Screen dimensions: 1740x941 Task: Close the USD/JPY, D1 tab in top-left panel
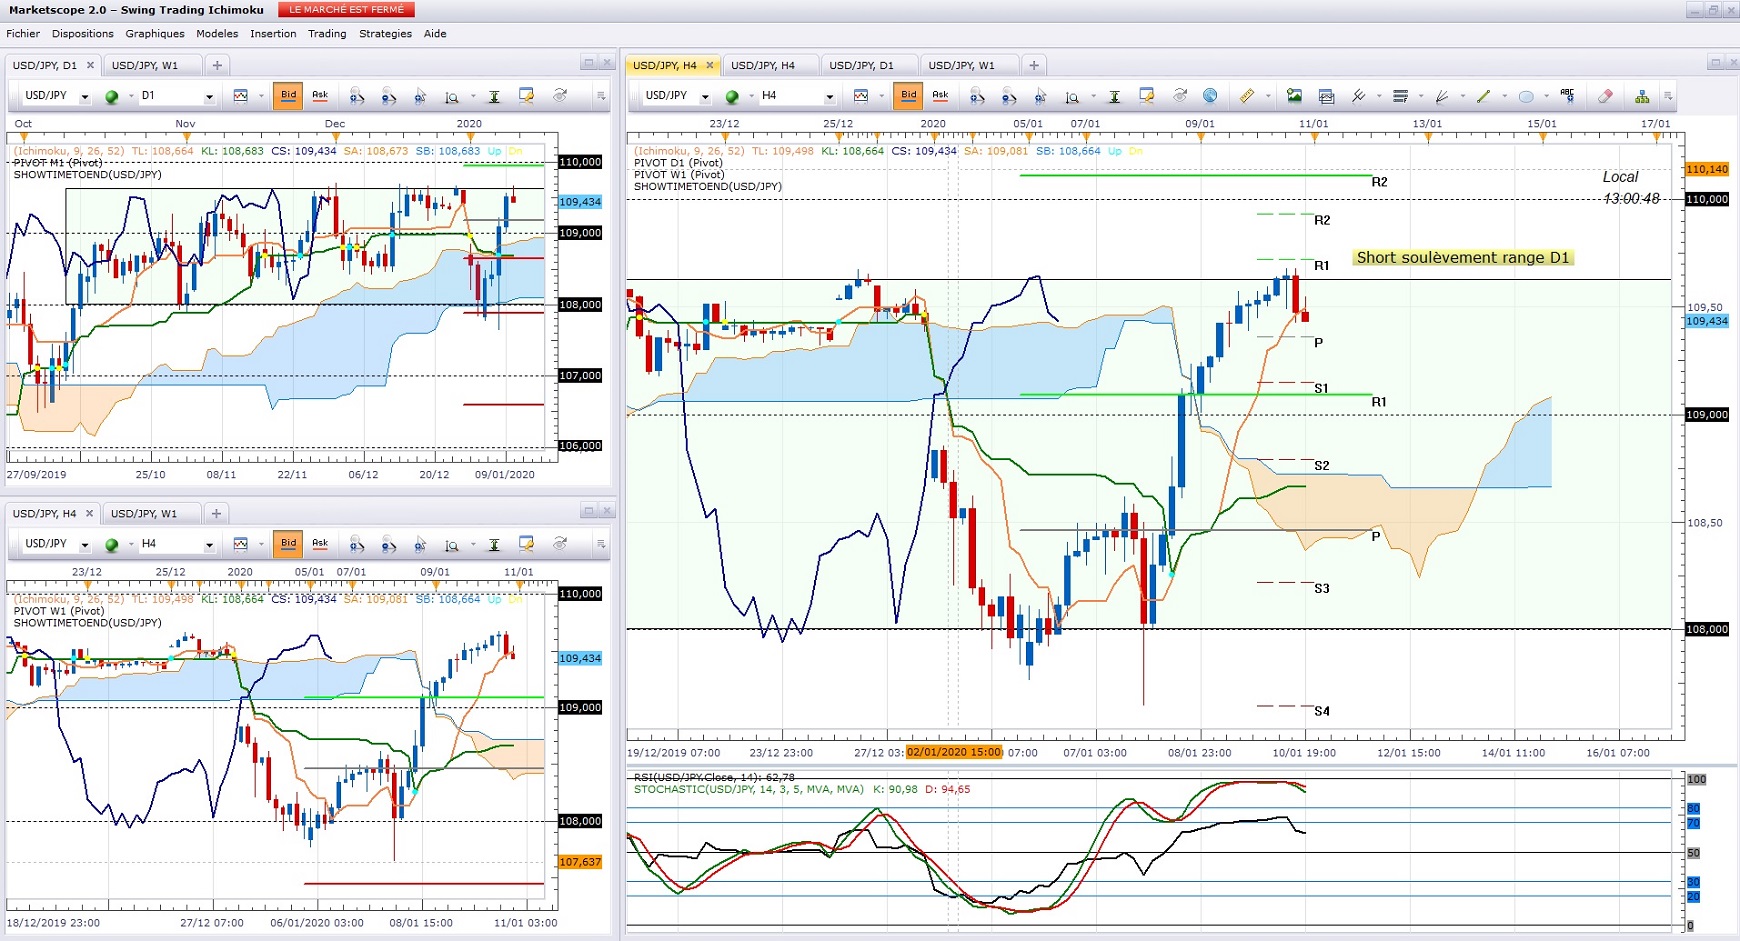[90, 65]
